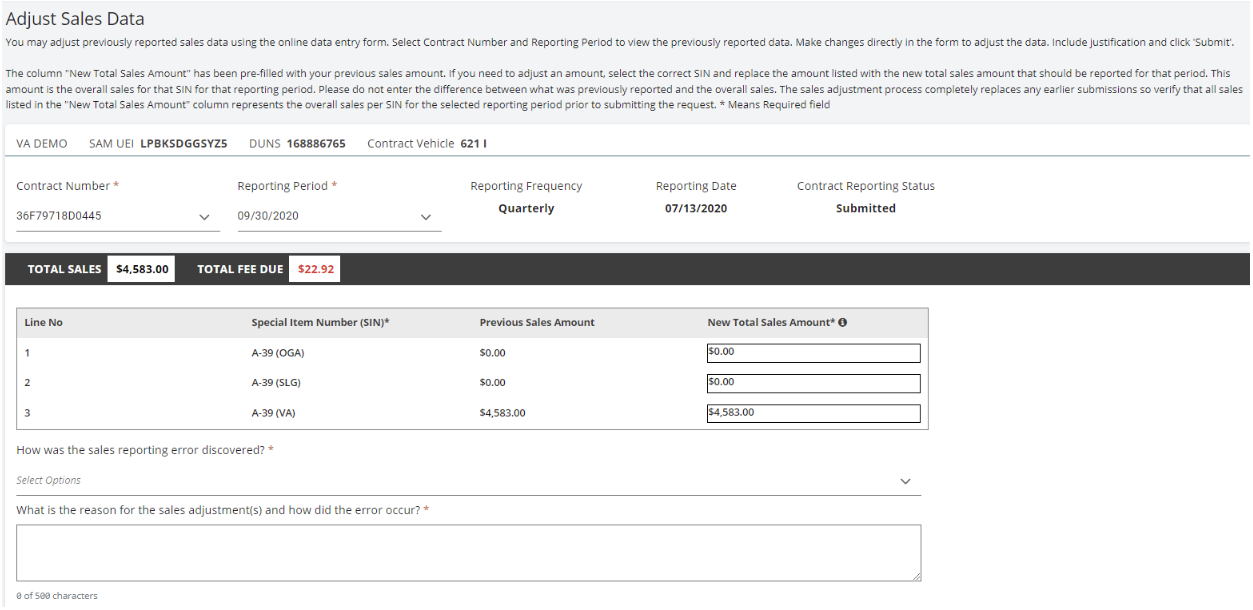Click the TOTAL FEE DUE value $22.92
1253x610 pixels.
[x=316, y=269]
